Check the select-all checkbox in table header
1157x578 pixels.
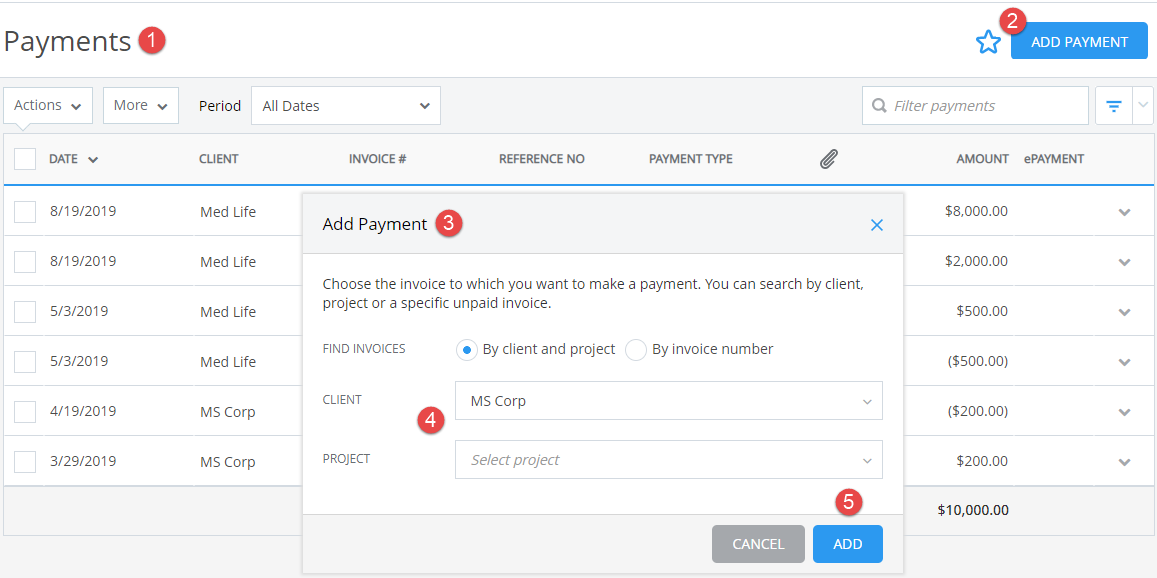pos(24,158)
